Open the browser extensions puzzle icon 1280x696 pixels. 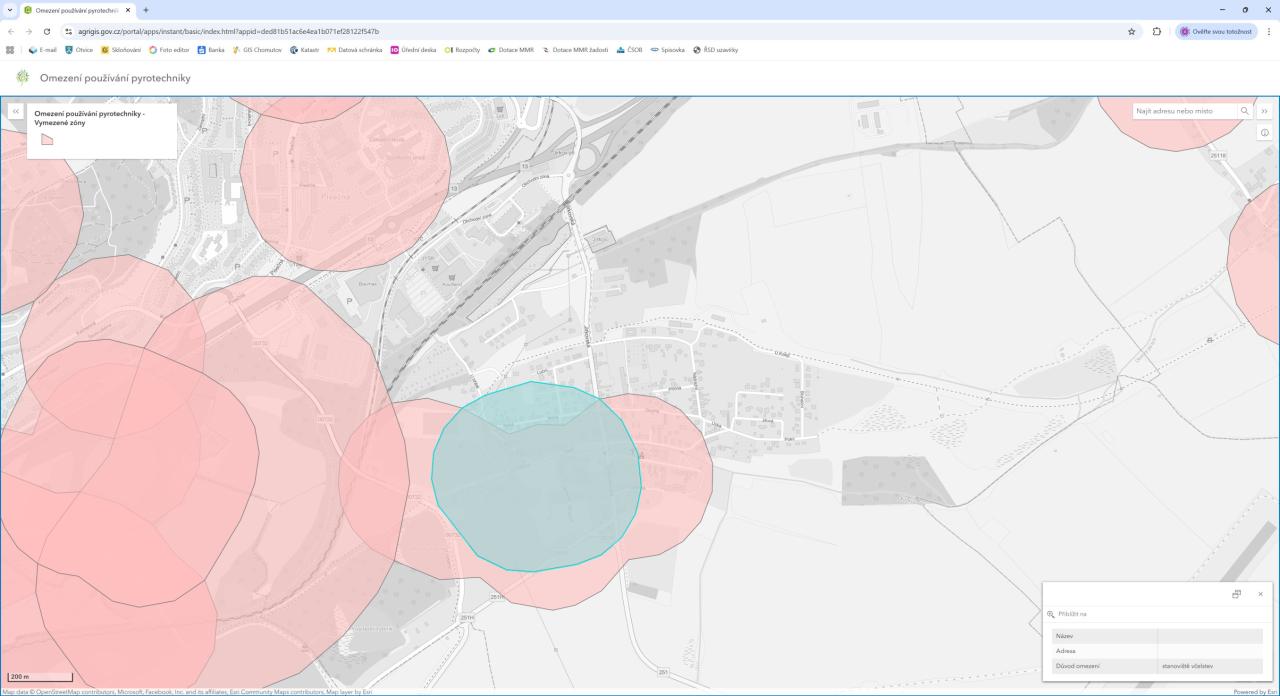1156,31
